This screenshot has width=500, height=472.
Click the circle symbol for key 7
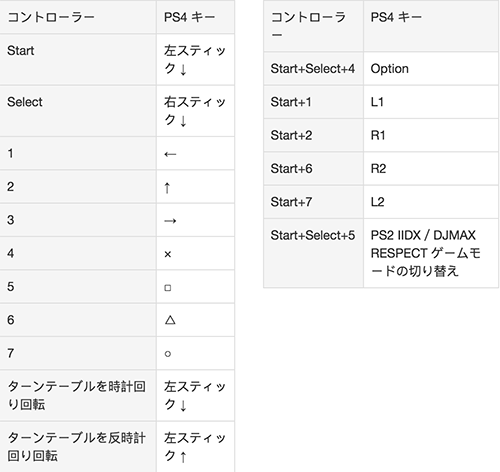pyautogui.click(x=168, y=354)
